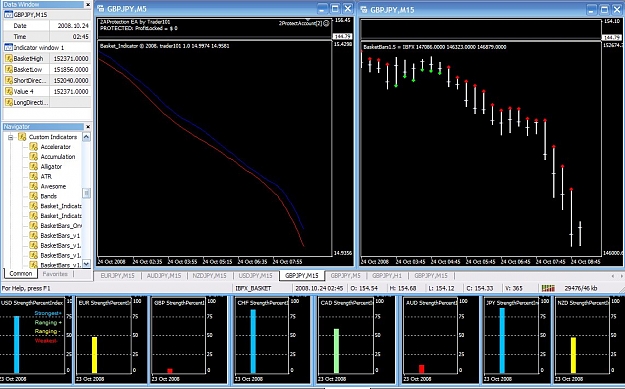Click the BasketHigh value 152371.0000

click(71, 59)
